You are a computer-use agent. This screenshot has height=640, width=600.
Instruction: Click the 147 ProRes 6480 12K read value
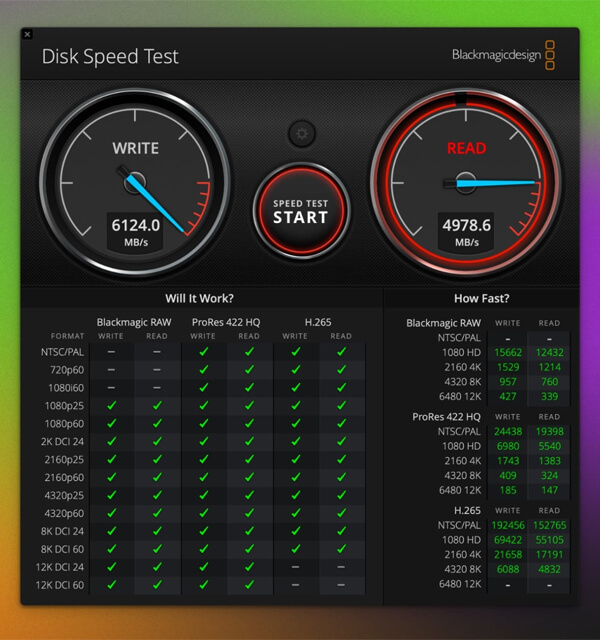pyautogui.click(x=549, y=490)
